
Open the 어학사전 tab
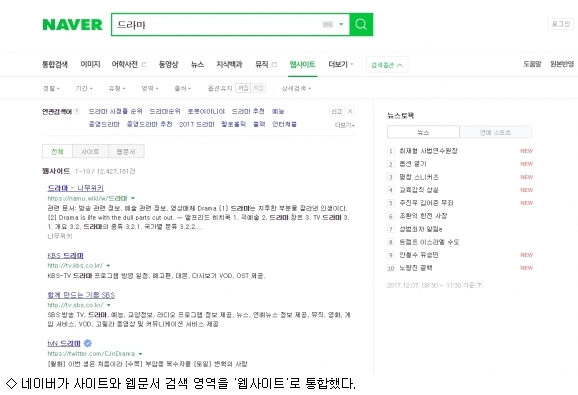[x=125, y=64]
